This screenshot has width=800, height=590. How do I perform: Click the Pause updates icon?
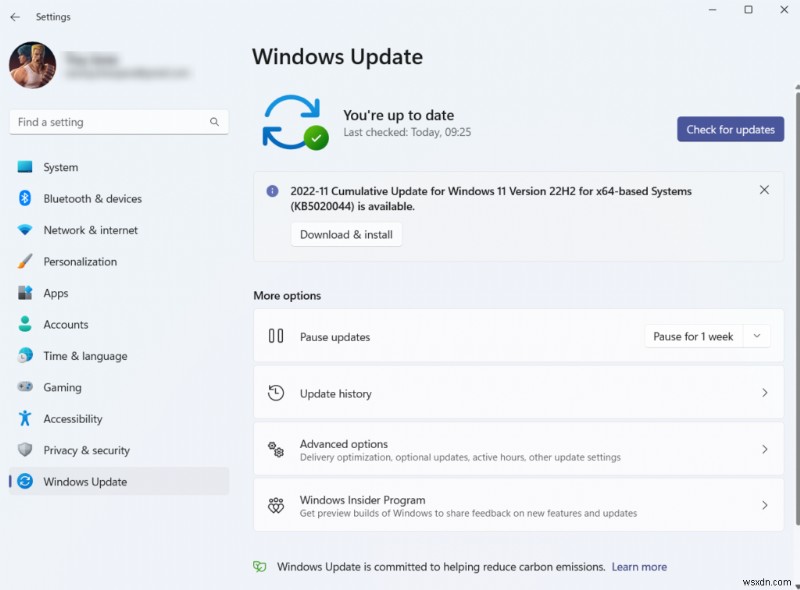276,337
